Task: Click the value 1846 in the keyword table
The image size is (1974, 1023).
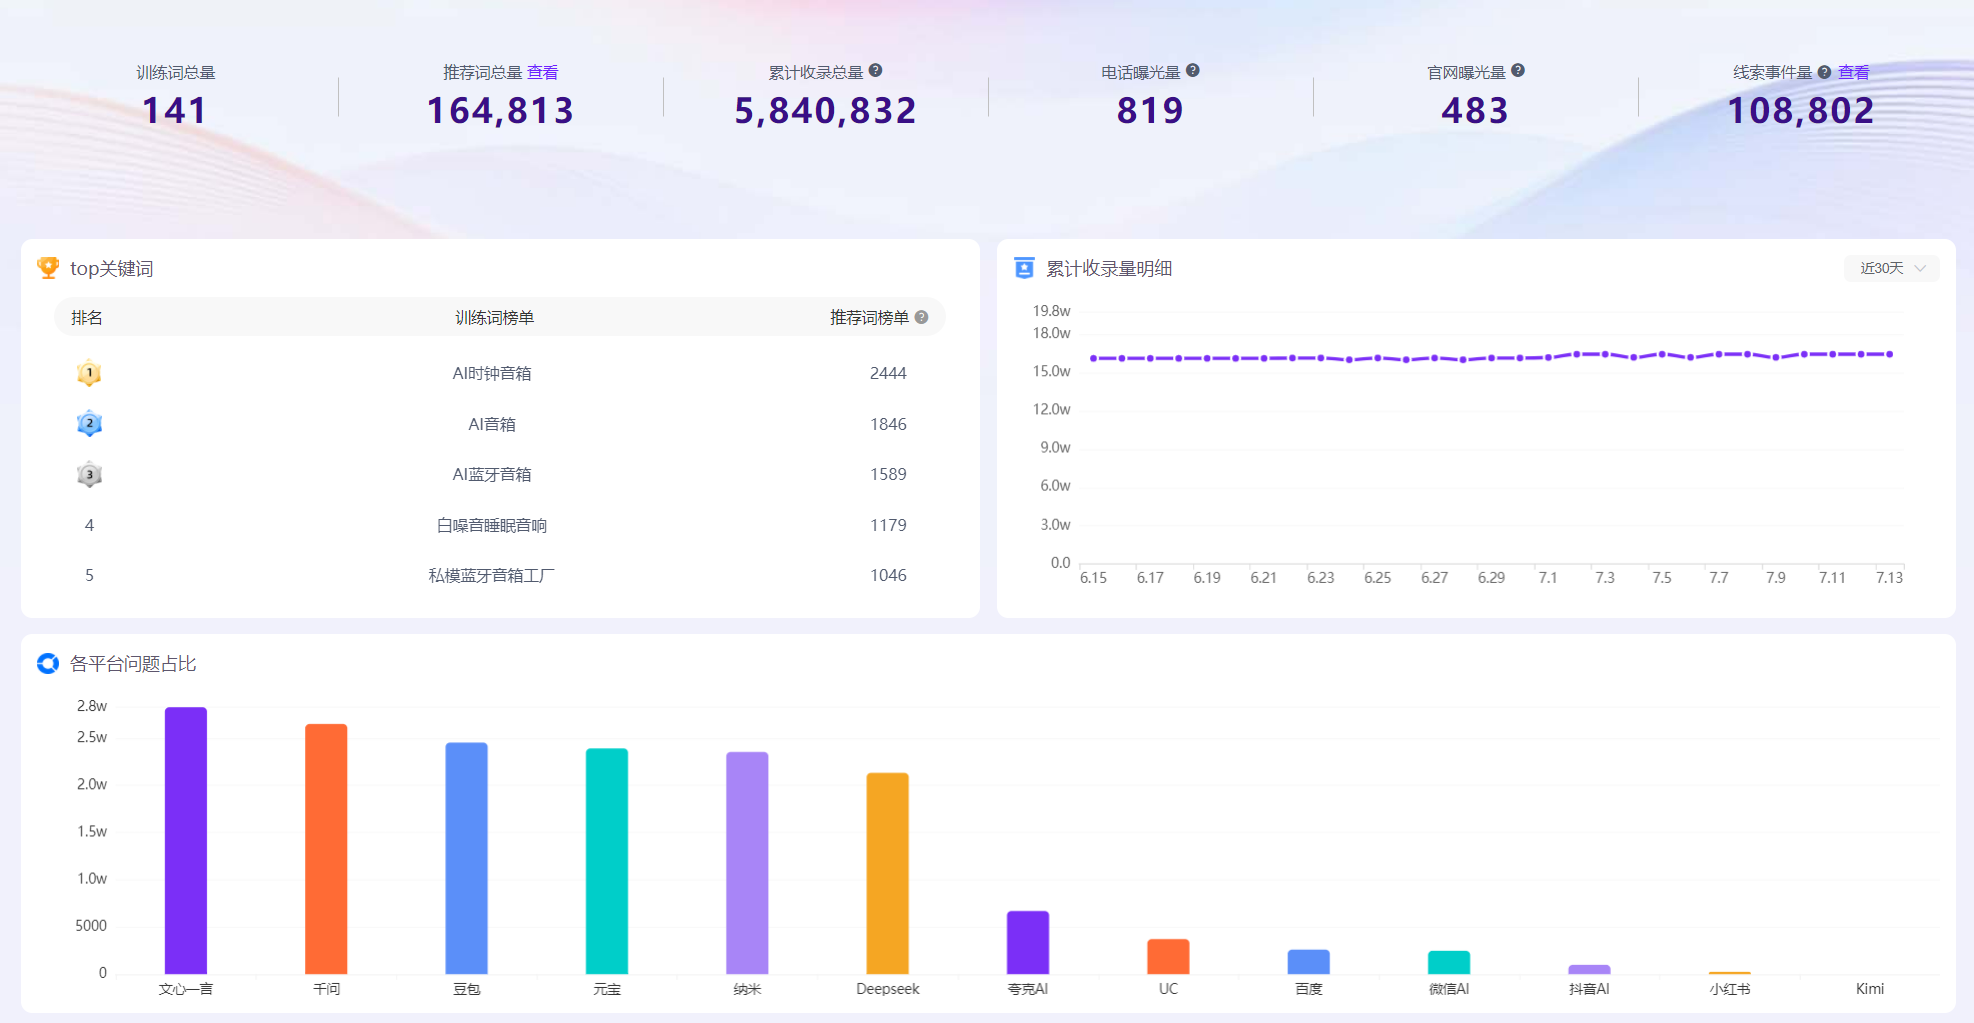Action: click(888, 424)
